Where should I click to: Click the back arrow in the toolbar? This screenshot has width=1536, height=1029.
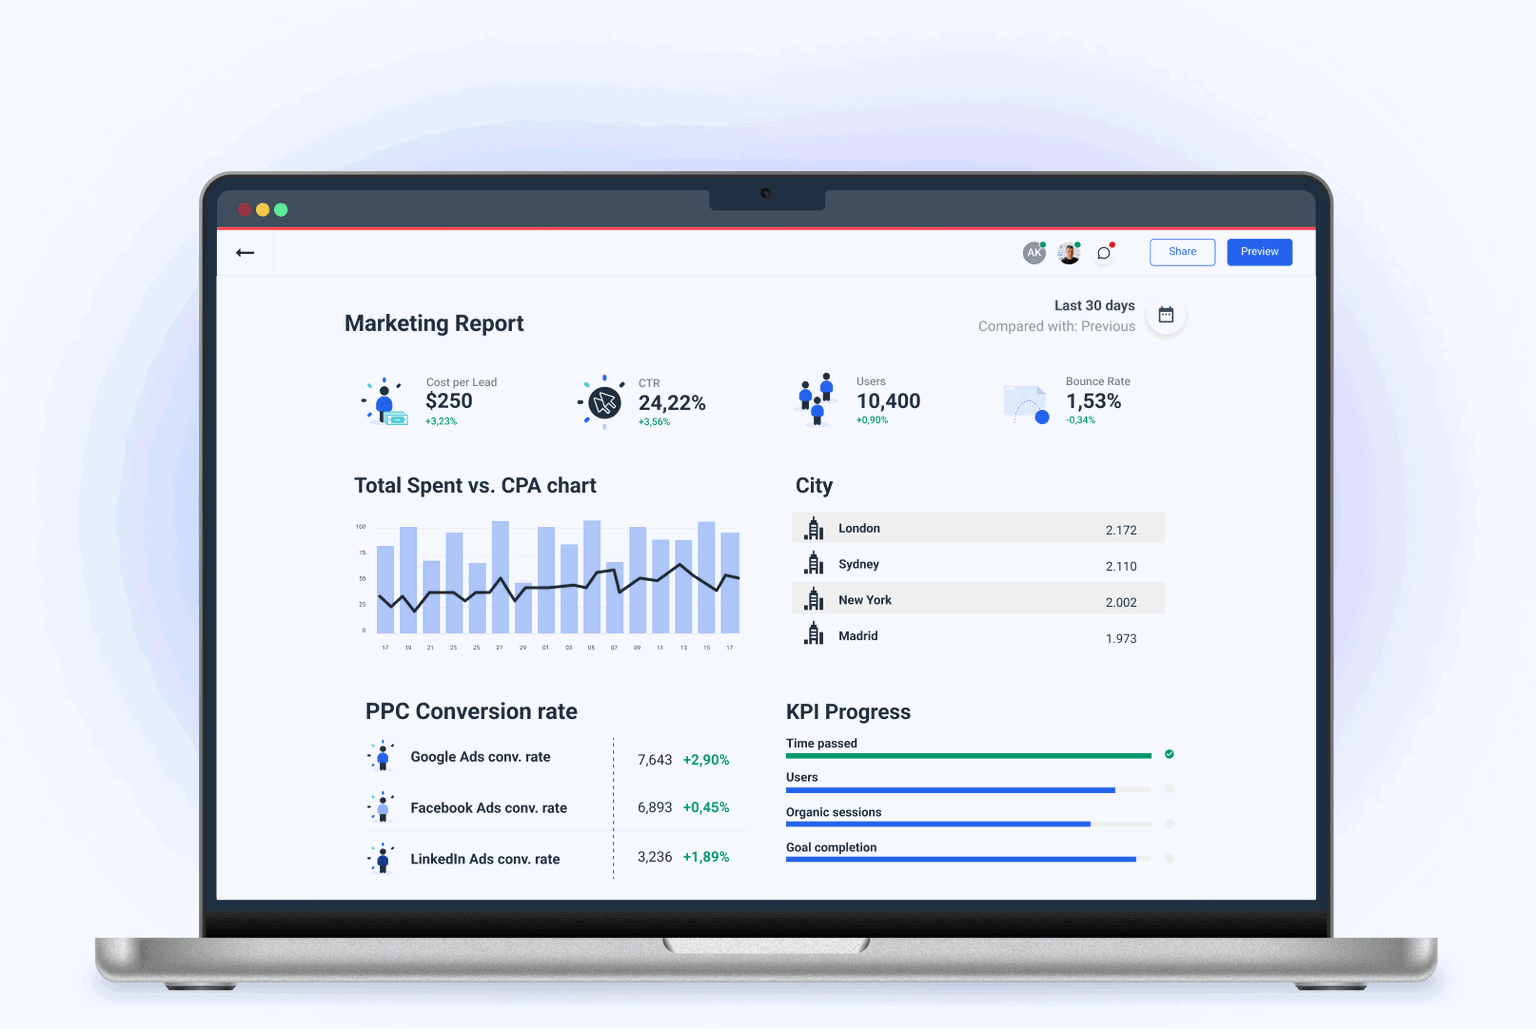pyautogui.click(x=245, y=252)
